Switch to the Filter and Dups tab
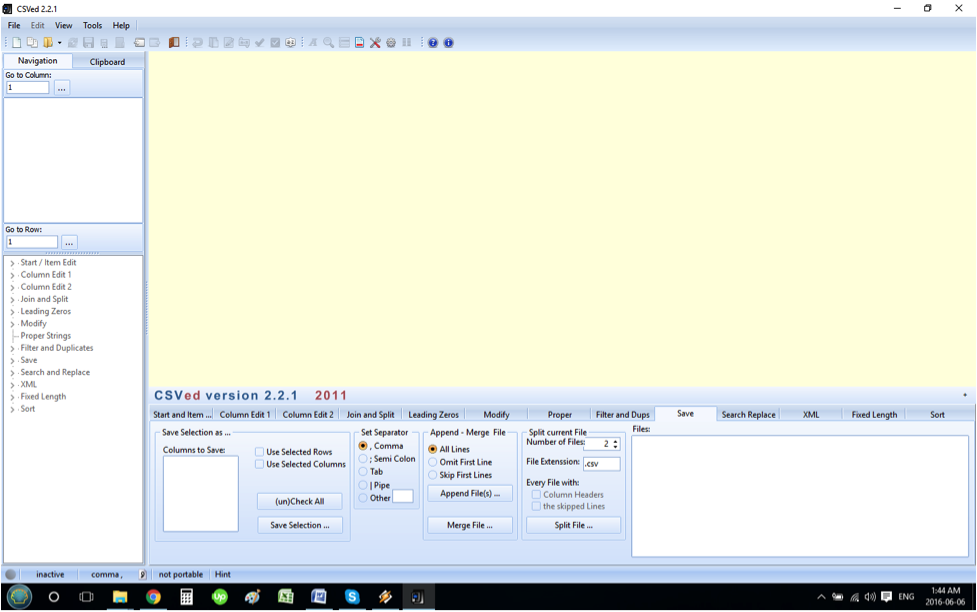977x612 pixels. (622, 414)
